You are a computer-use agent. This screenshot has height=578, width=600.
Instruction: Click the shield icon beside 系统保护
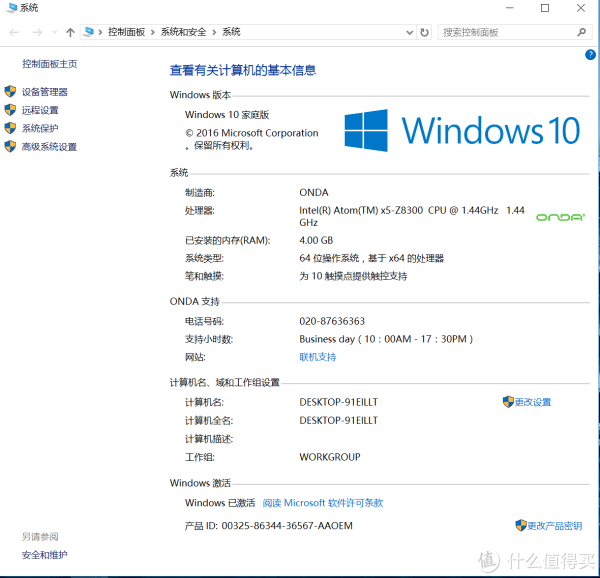(x=10, y=128)
